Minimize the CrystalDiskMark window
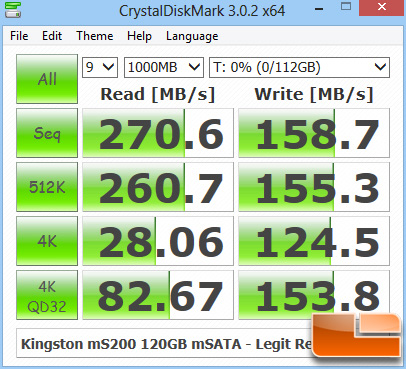Viewport: 406px width, 369px height. 319,8
